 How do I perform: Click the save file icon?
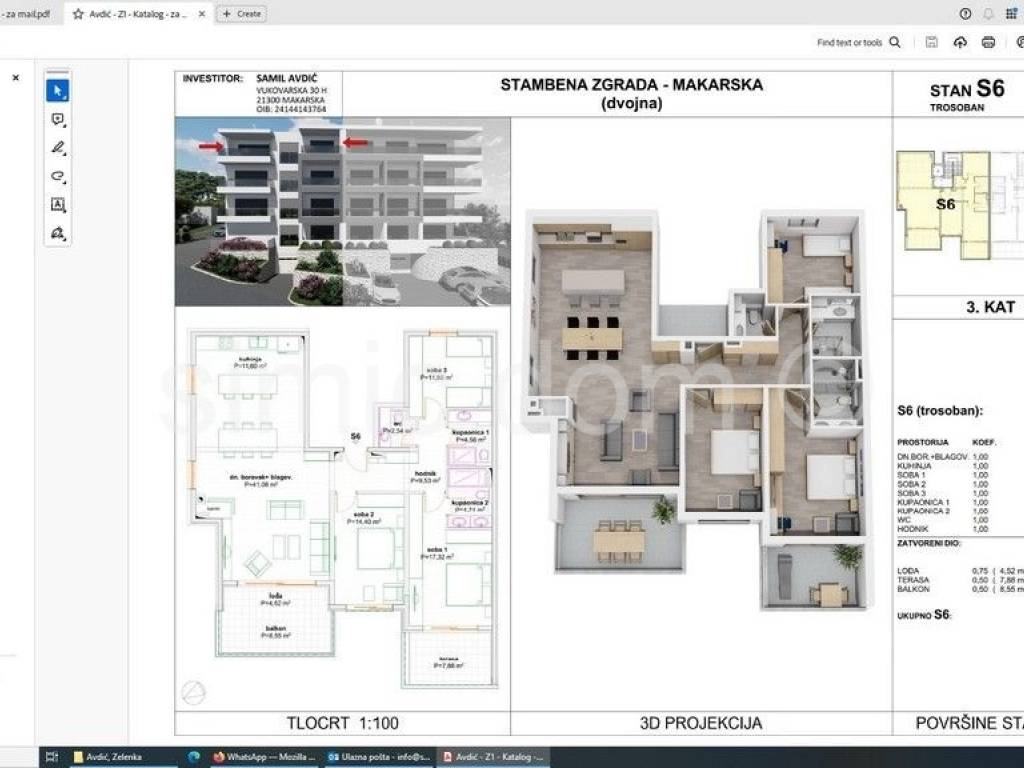(932, 42)
